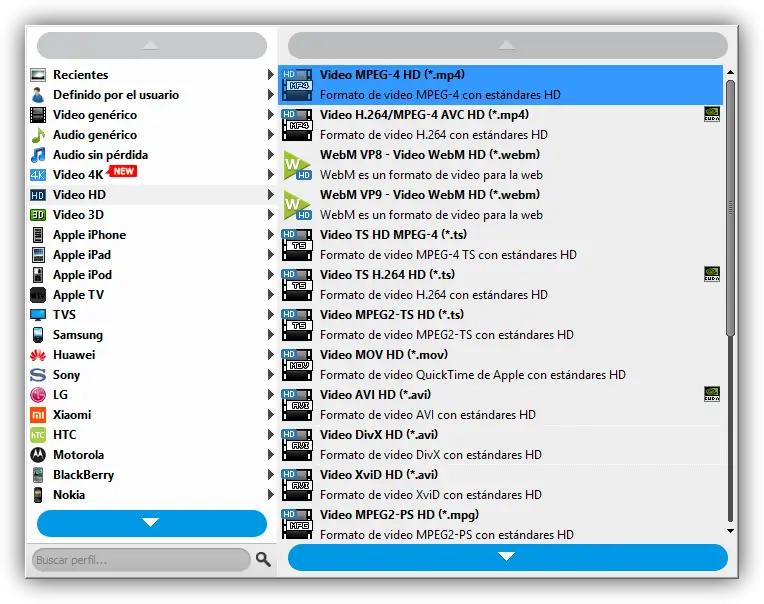Screen dimensions: 764x604
Task: Select Video H.264/MPEG-4 AVC HD (*.mp4)
Action: tap(500, 125)
